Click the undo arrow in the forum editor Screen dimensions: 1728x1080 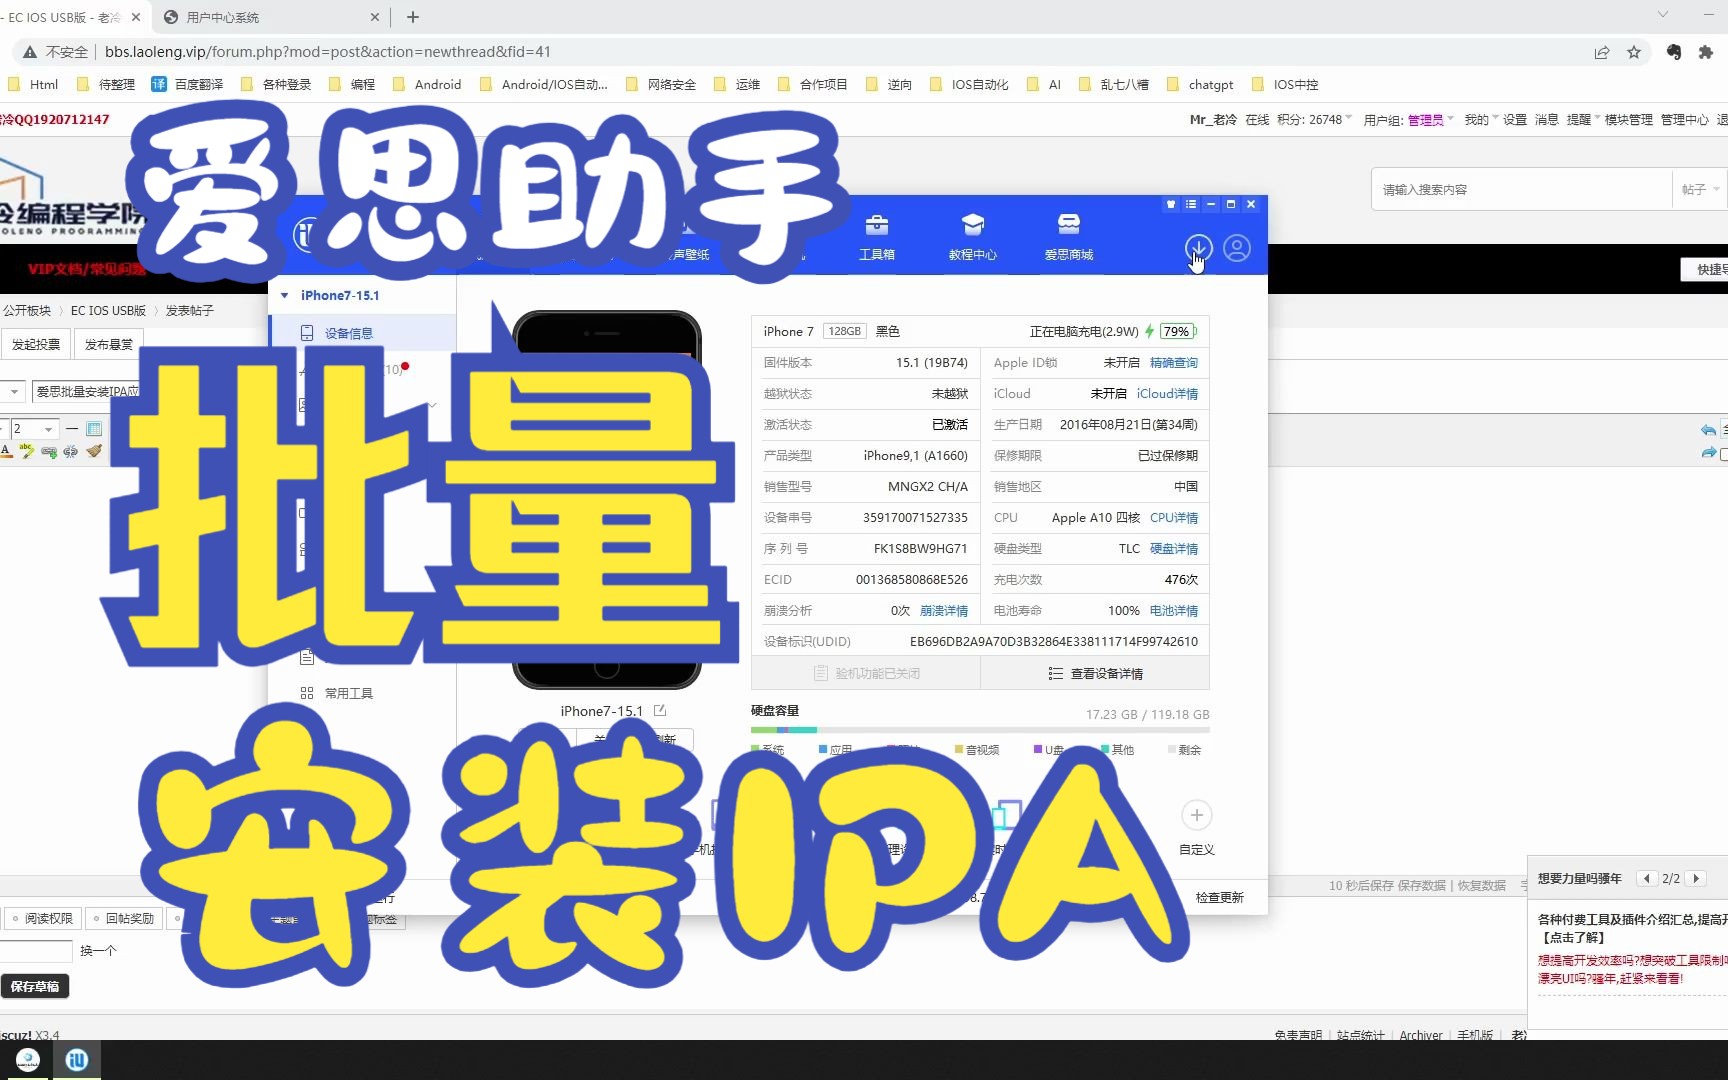[1708, 430]
